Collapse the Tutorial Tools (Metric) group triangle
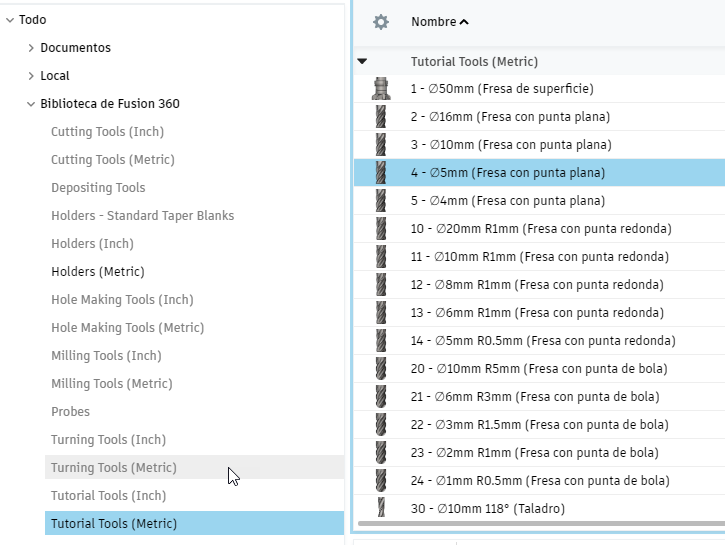This screenshot has width=725, height=545. (x=362, y=62)
